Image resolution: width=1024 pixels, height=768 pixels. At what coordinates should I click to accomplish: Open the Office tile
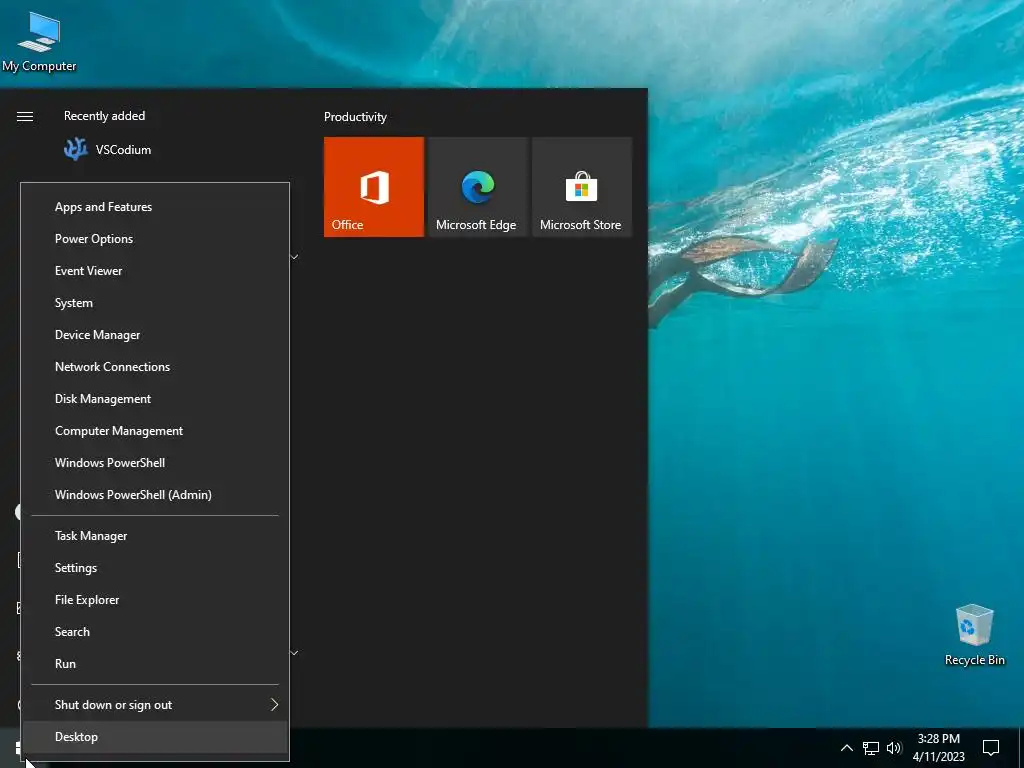pos(374,187)
